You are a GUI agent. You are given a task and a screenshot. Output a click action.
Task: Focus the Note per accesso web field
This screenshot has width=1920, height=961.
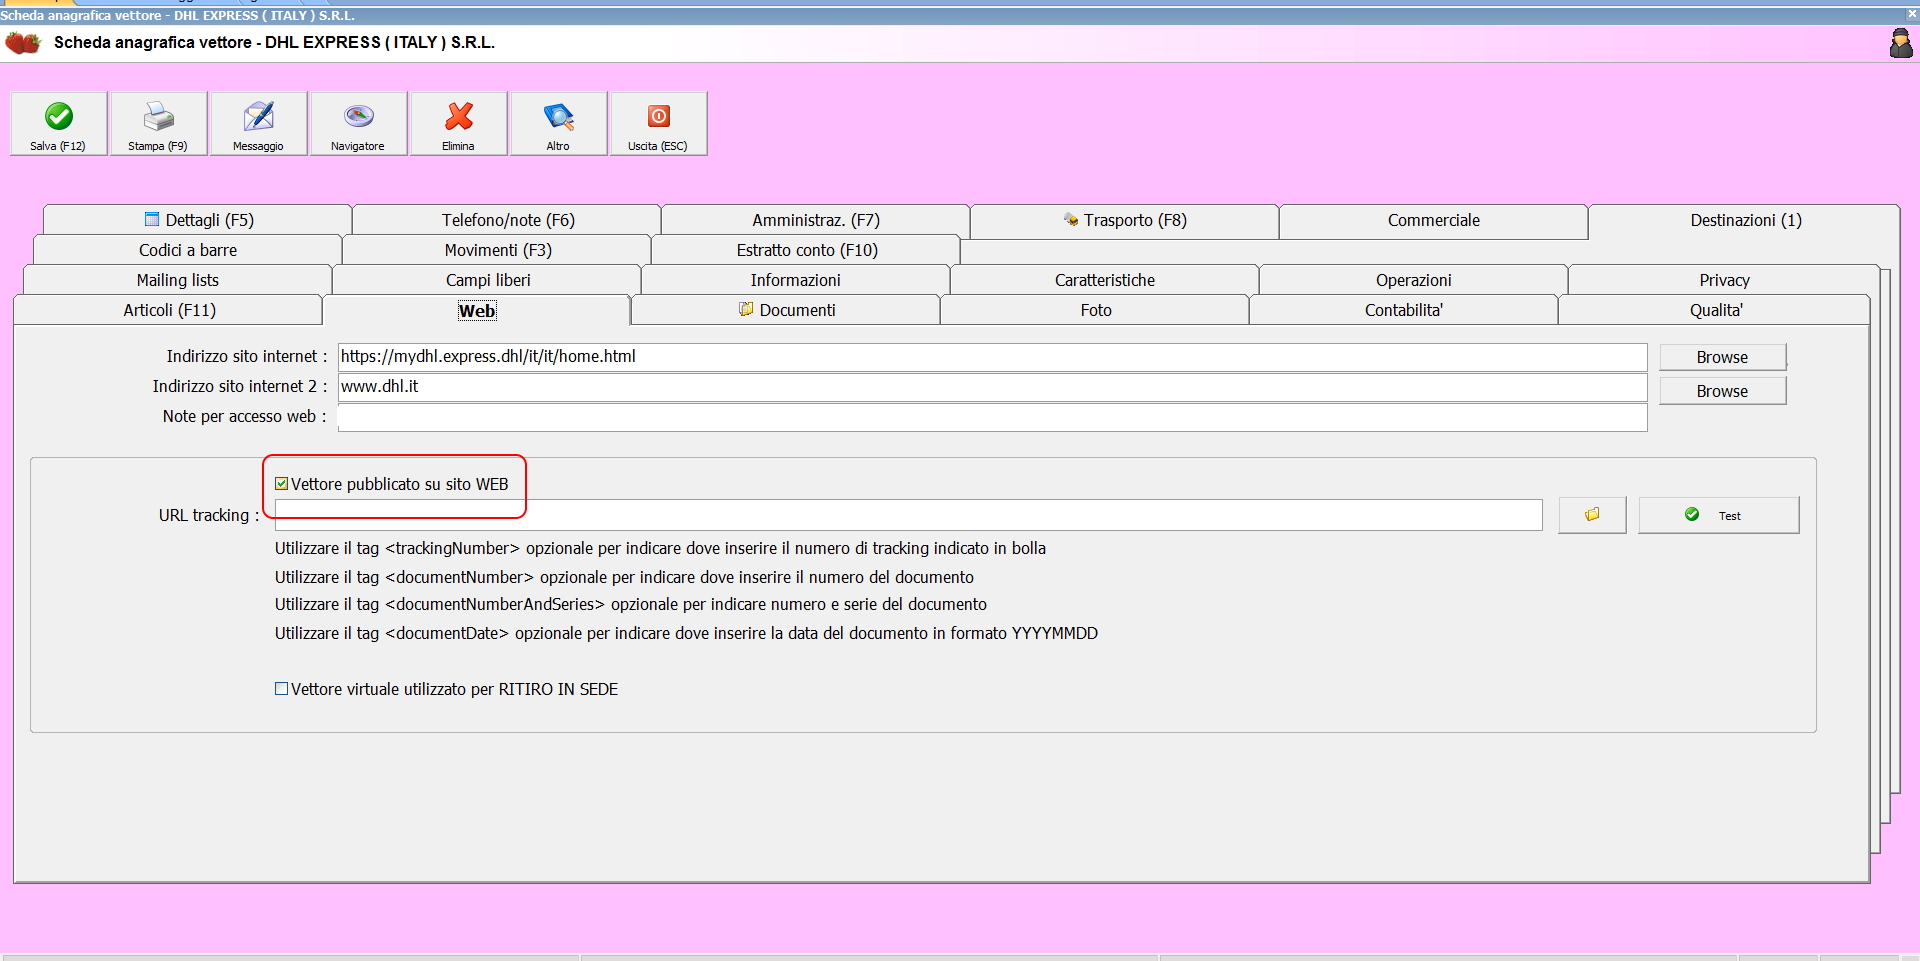pos(992,417)
